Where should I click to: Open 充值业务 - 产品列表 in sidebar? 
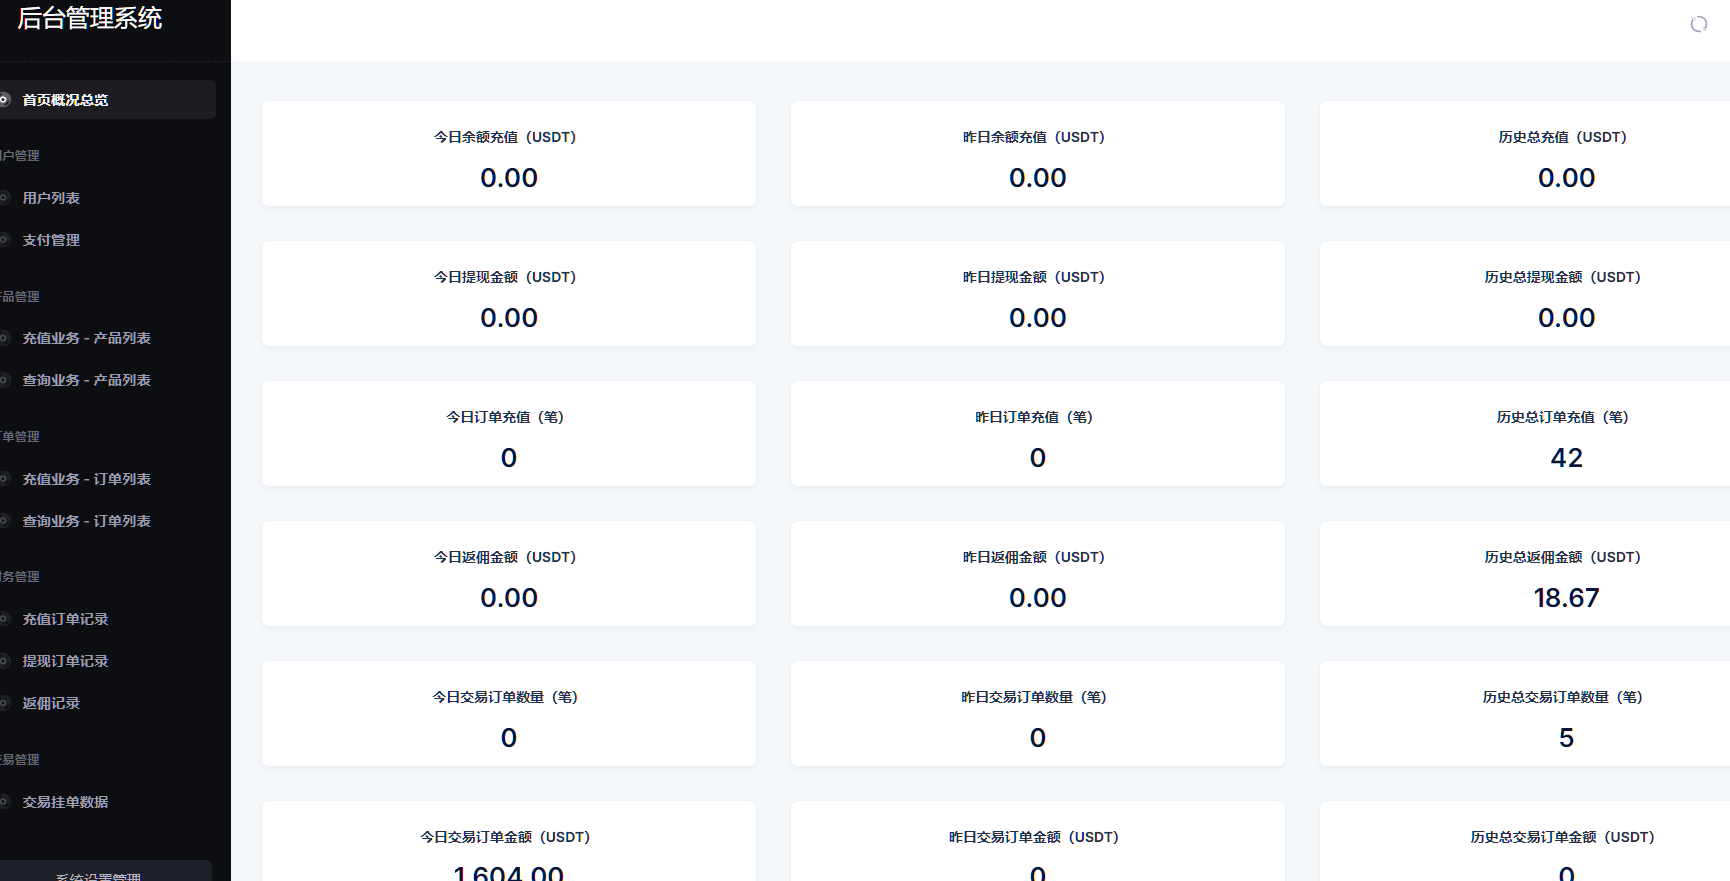86,338
